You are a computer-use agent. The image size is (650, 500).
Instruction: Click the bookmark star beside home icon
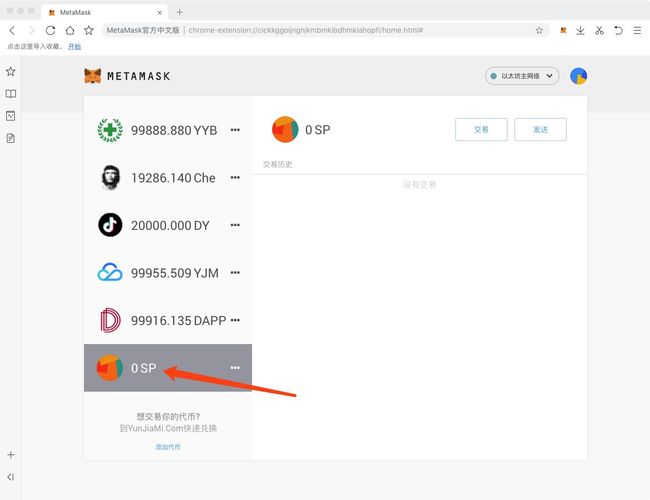[89, 30]
